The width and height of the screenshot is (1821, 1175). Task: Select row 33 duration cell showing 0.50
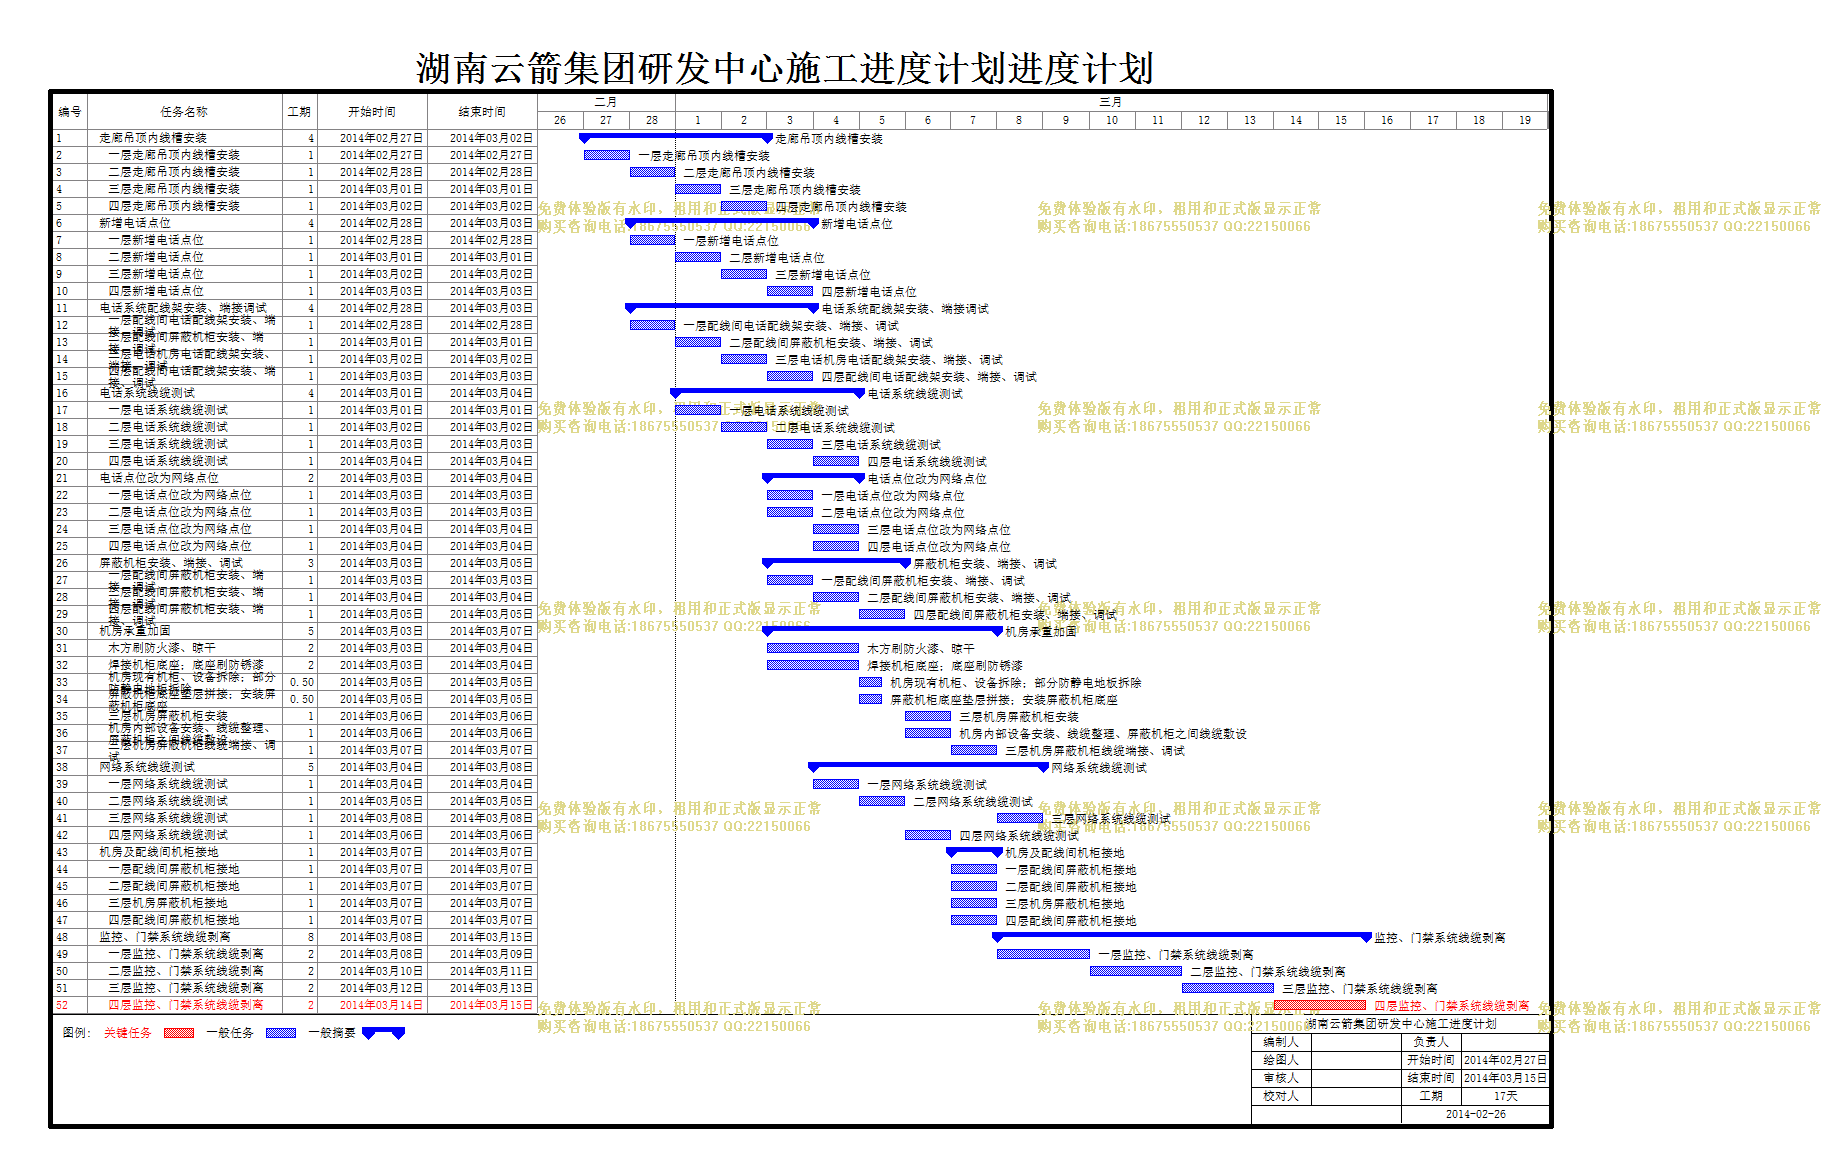tap(300, 682)
